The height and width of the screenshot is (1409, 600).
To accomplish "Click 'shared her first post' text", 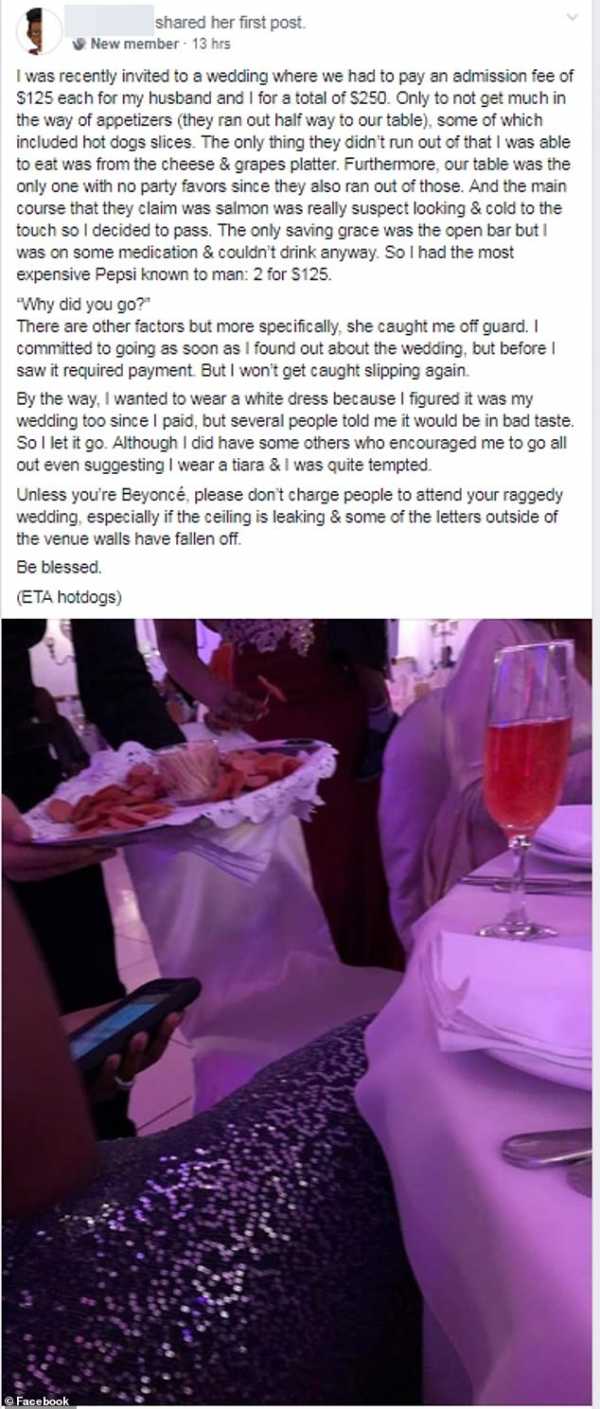I will 231,22.
